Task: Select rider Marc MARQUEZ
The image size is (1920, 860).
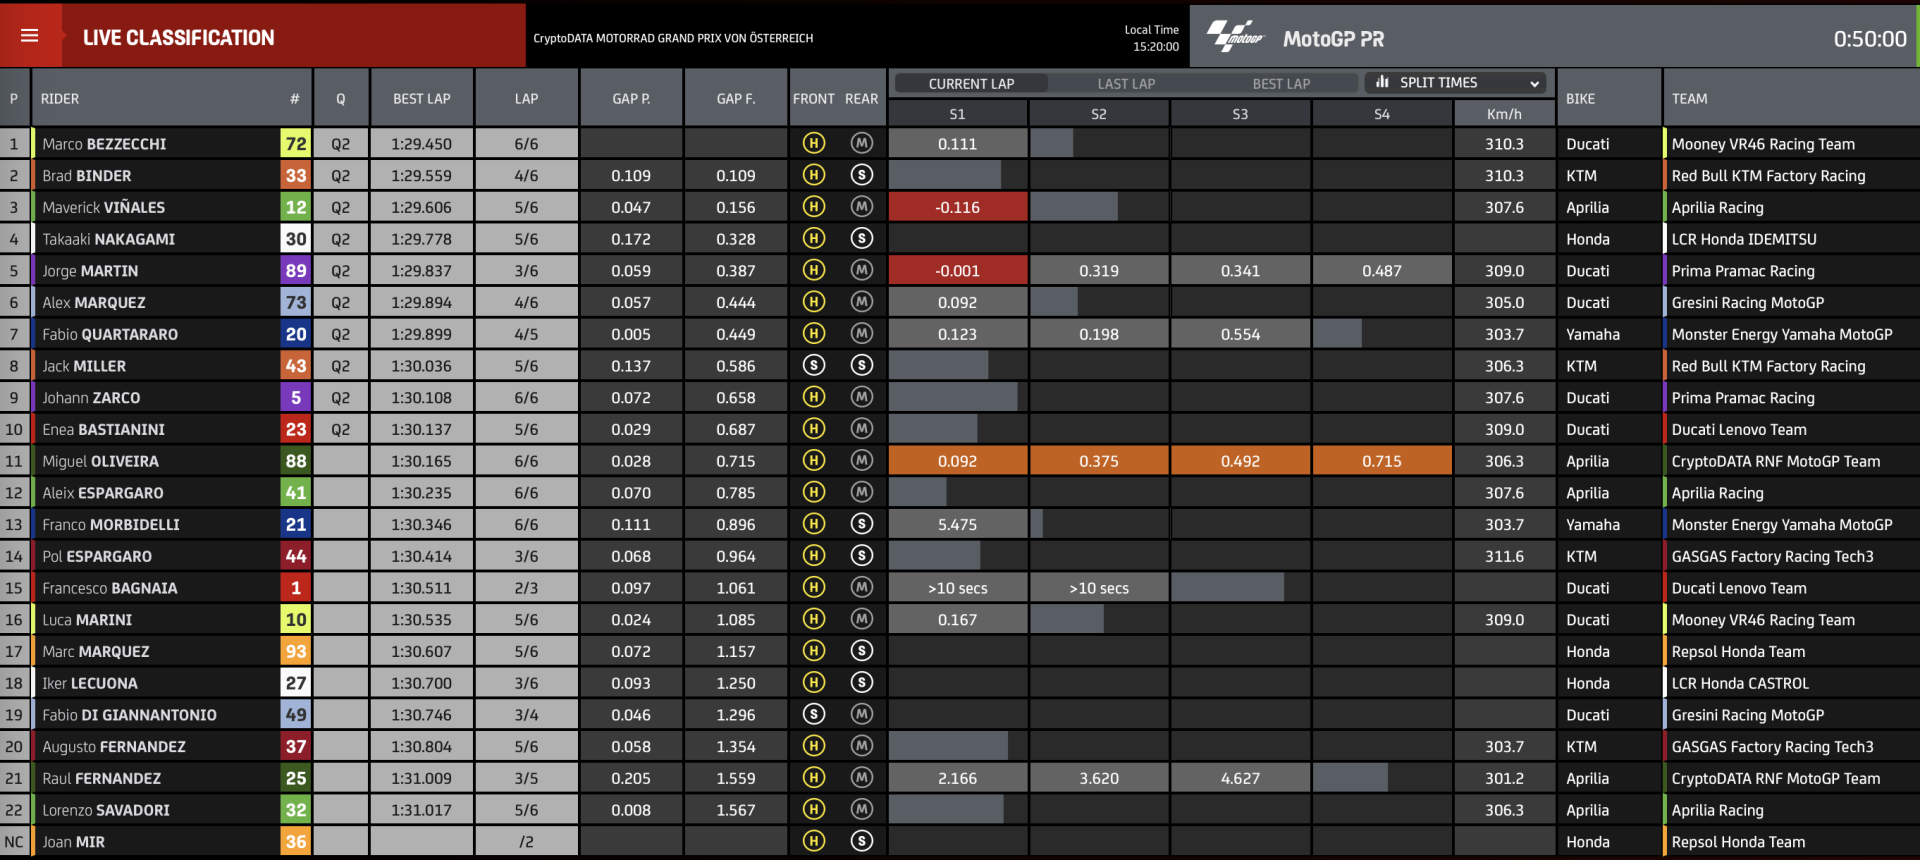Action: coord(96,652)
